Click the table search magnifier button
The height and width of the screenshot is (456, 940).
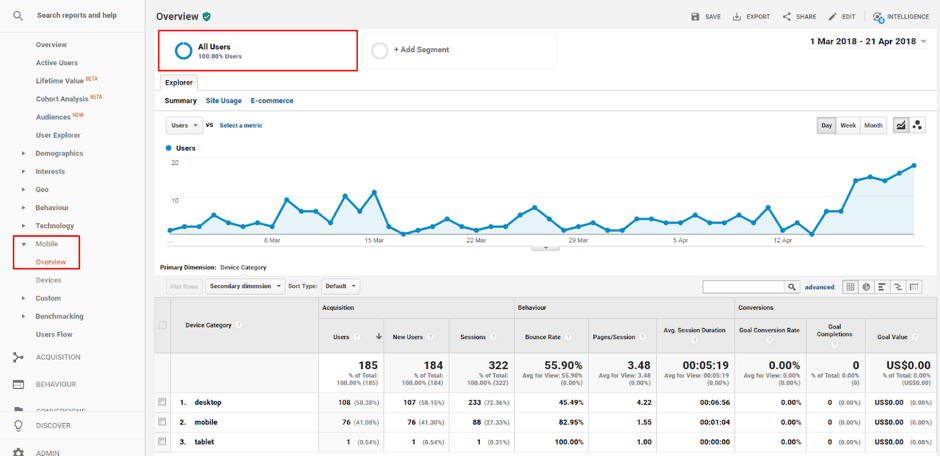click(x=791, y=287)
